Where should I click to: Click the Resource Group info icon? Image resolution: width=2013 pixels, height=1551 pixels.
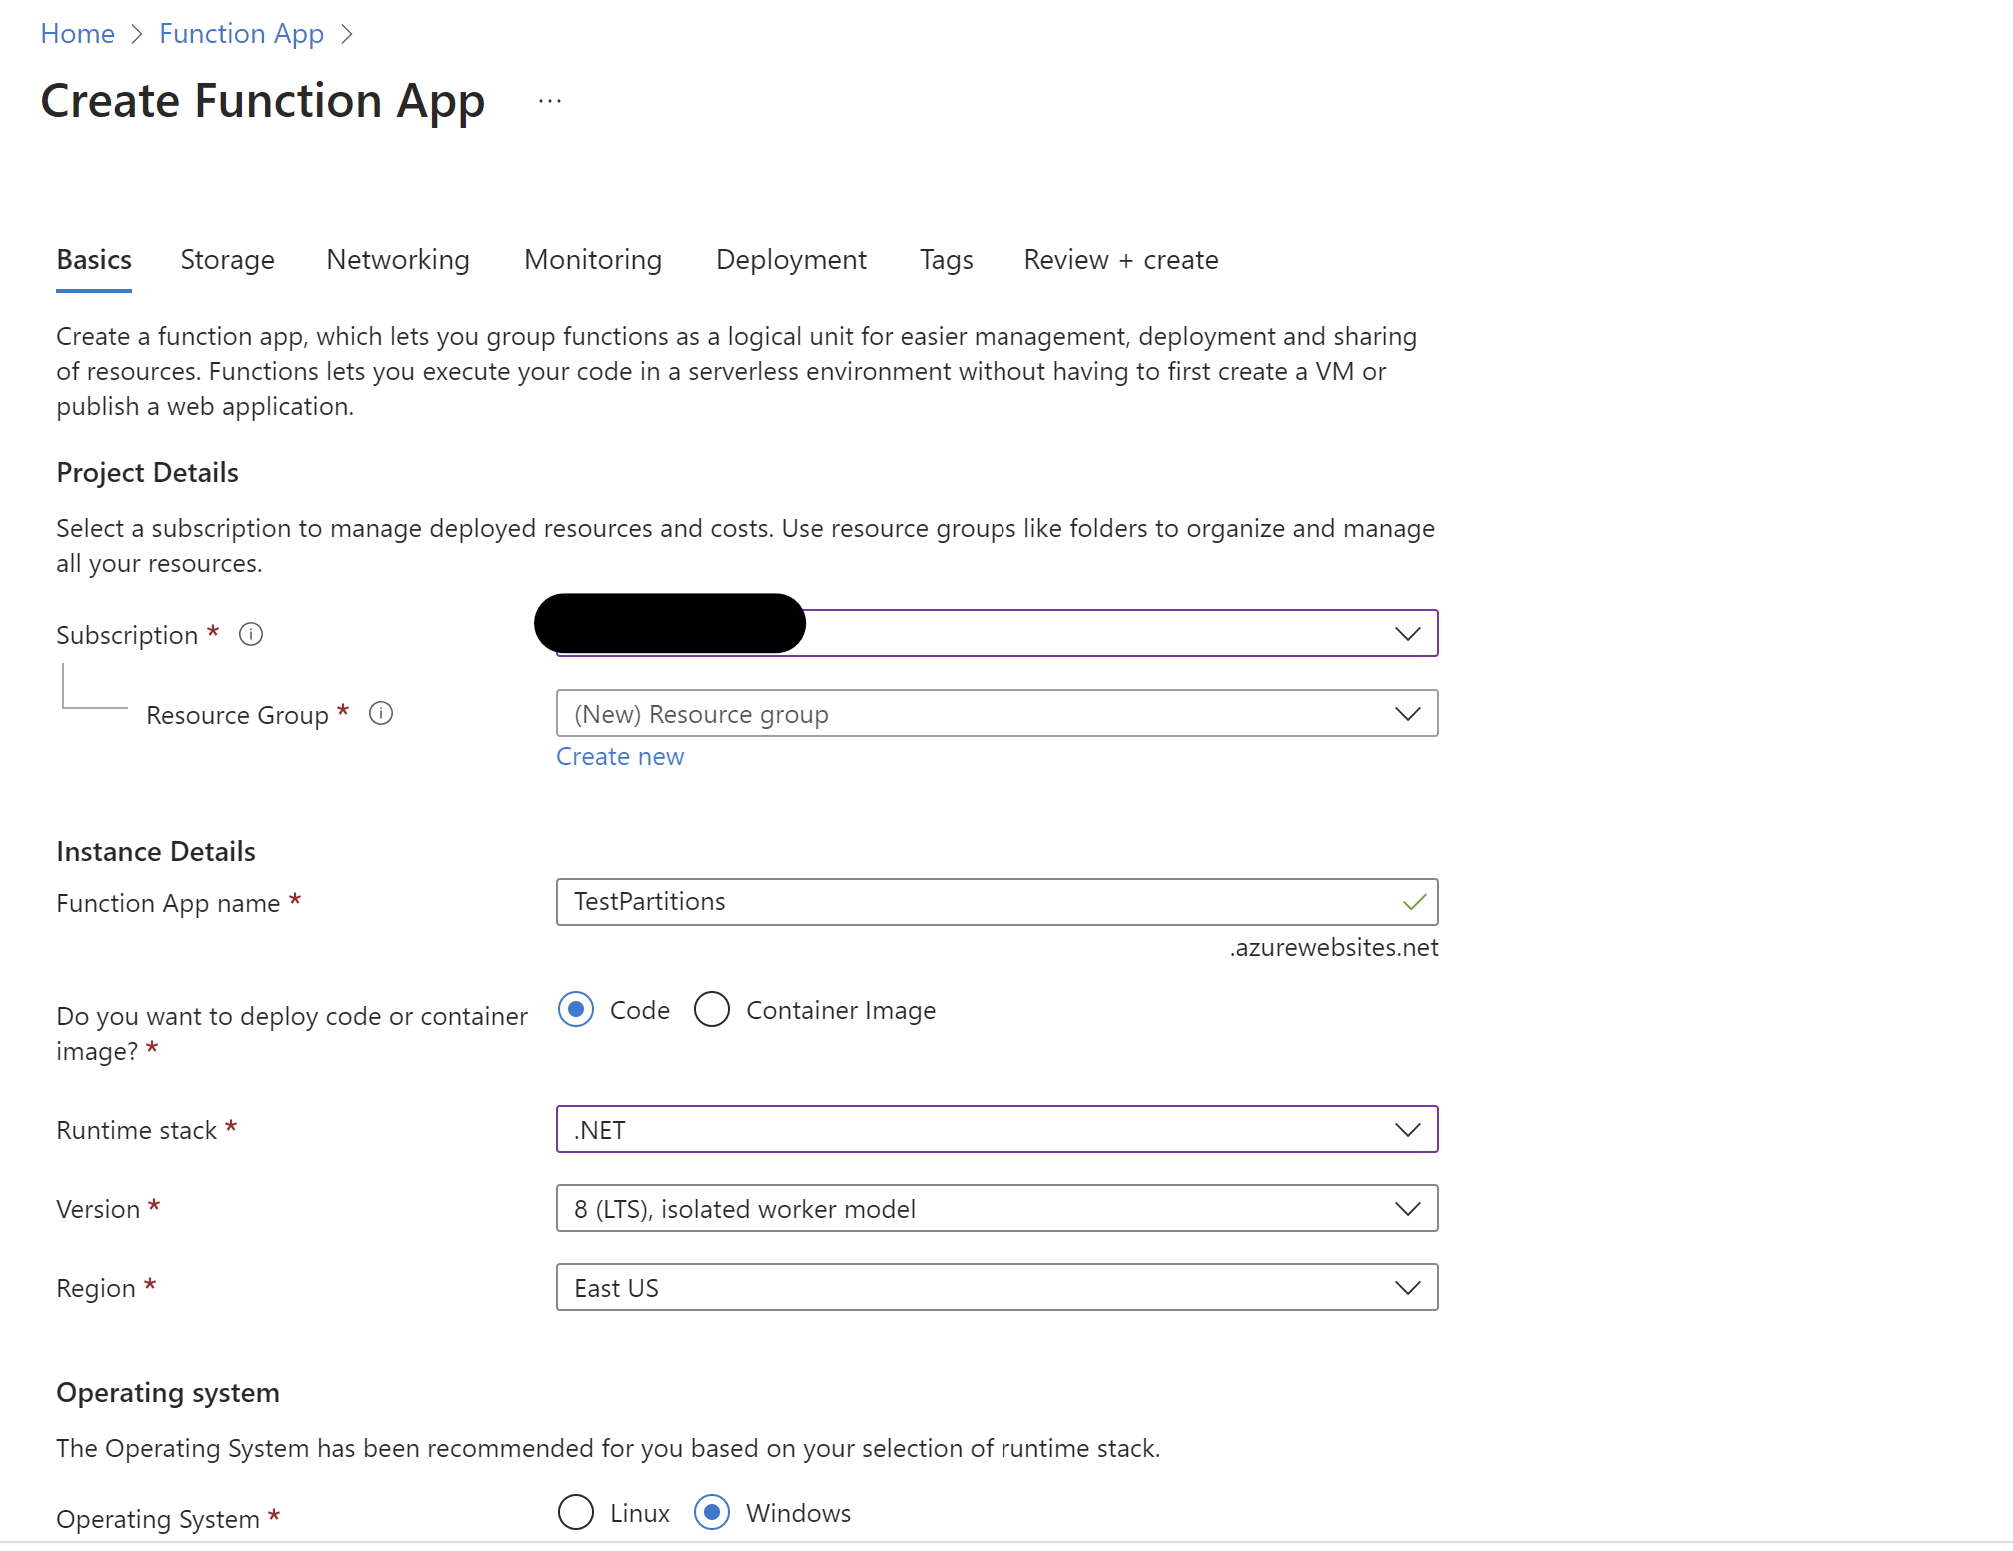381,713
